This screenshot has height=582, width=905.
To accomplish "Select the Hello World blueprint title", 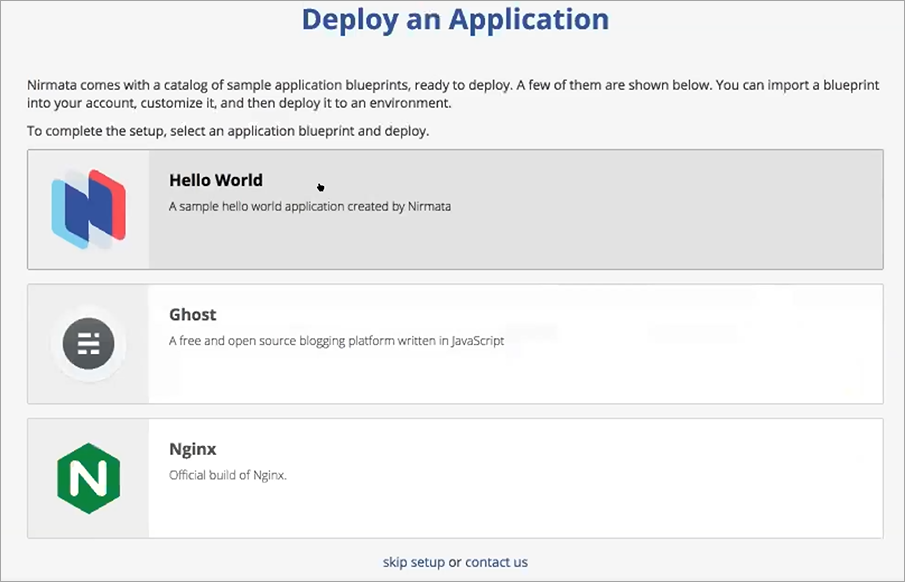I will tap(216, 180).
